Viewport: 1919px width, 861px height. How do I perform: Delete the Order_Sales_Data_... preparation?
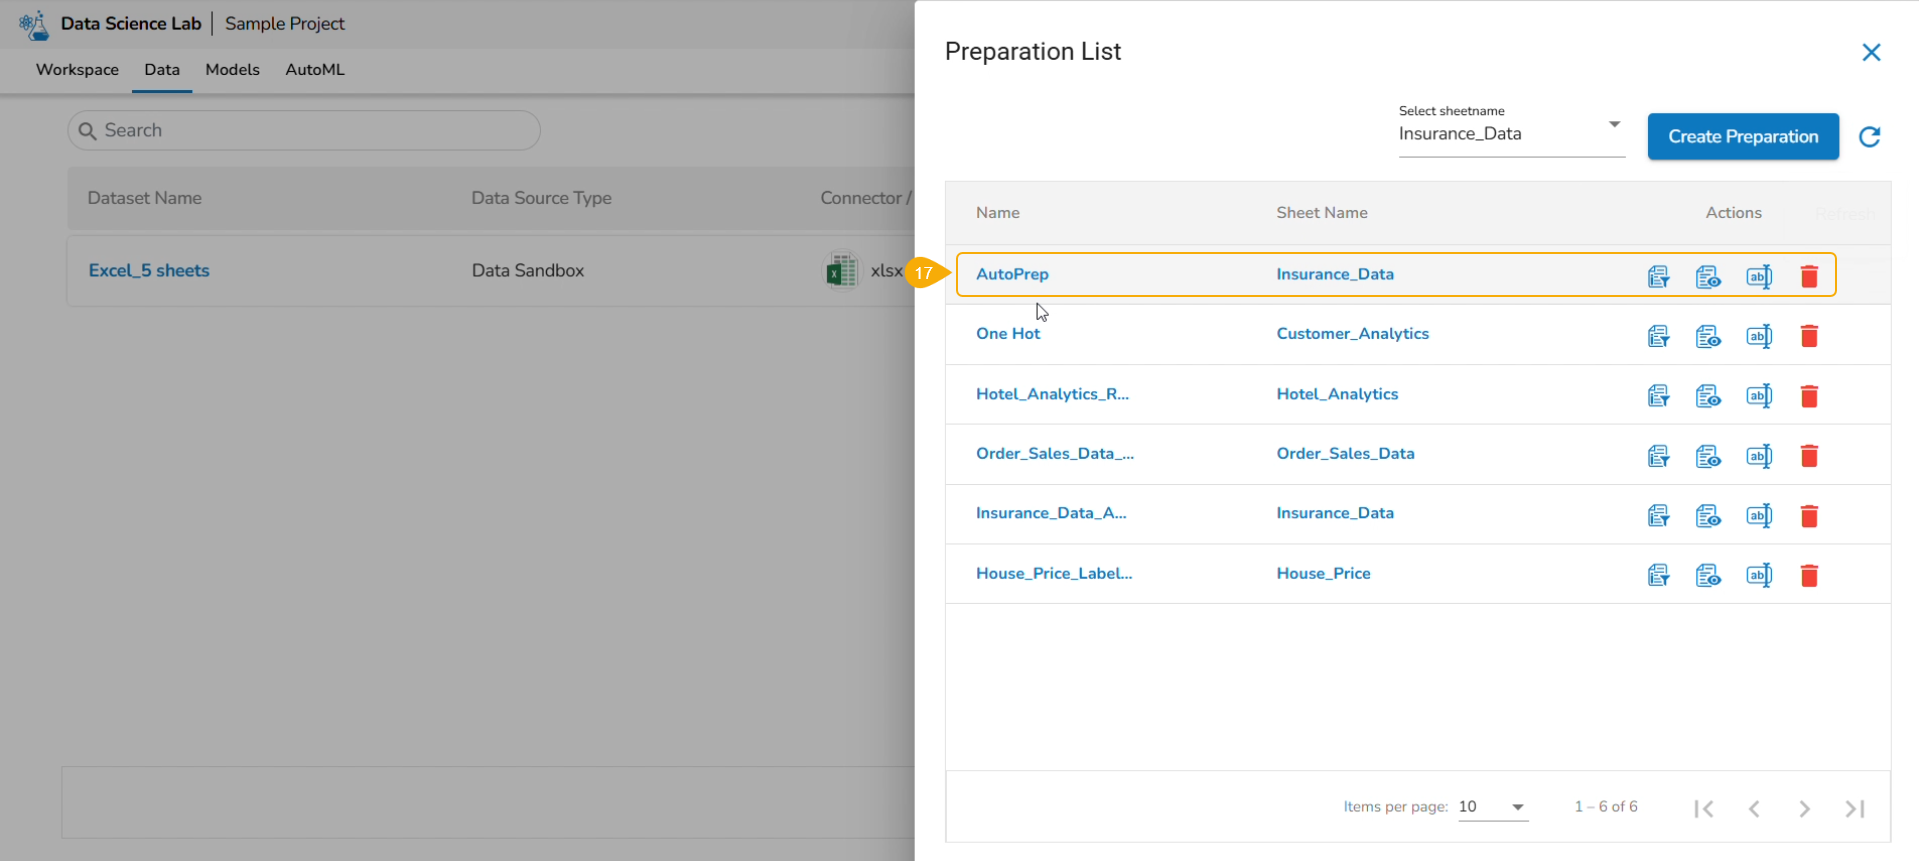(1809, 456)
